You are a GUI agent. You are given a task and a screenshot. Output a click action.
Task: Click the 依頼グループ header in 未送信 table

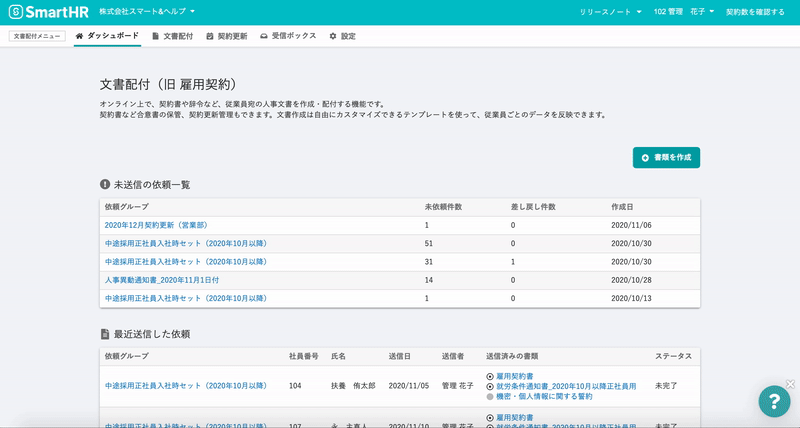pos(127,207)
